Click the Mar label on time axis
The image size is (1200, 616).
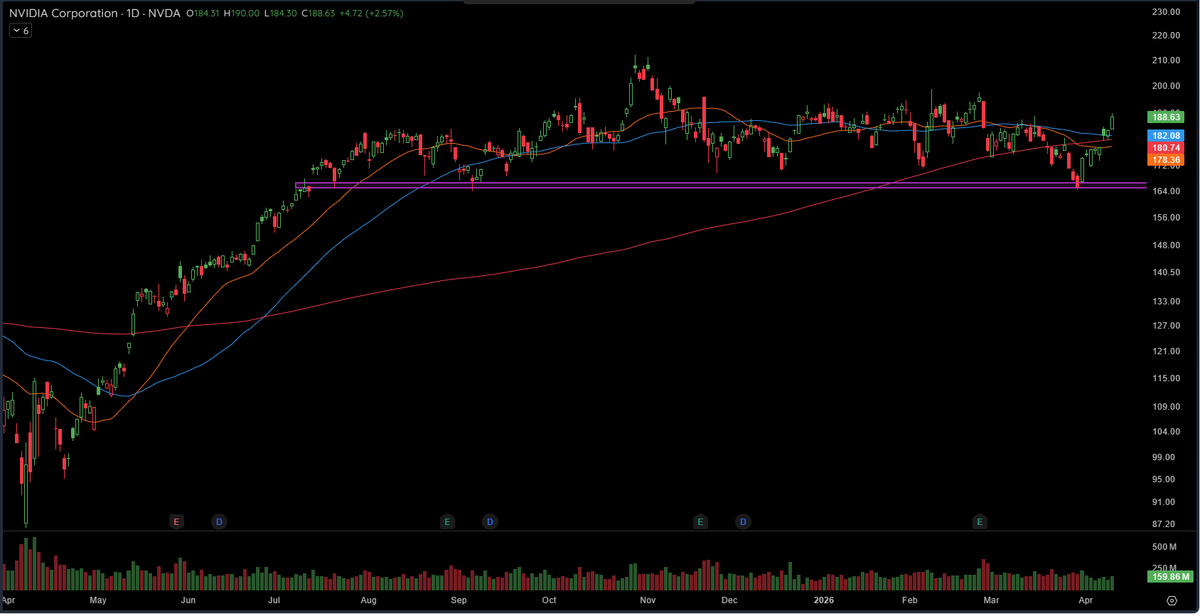[x=991, y=603]
